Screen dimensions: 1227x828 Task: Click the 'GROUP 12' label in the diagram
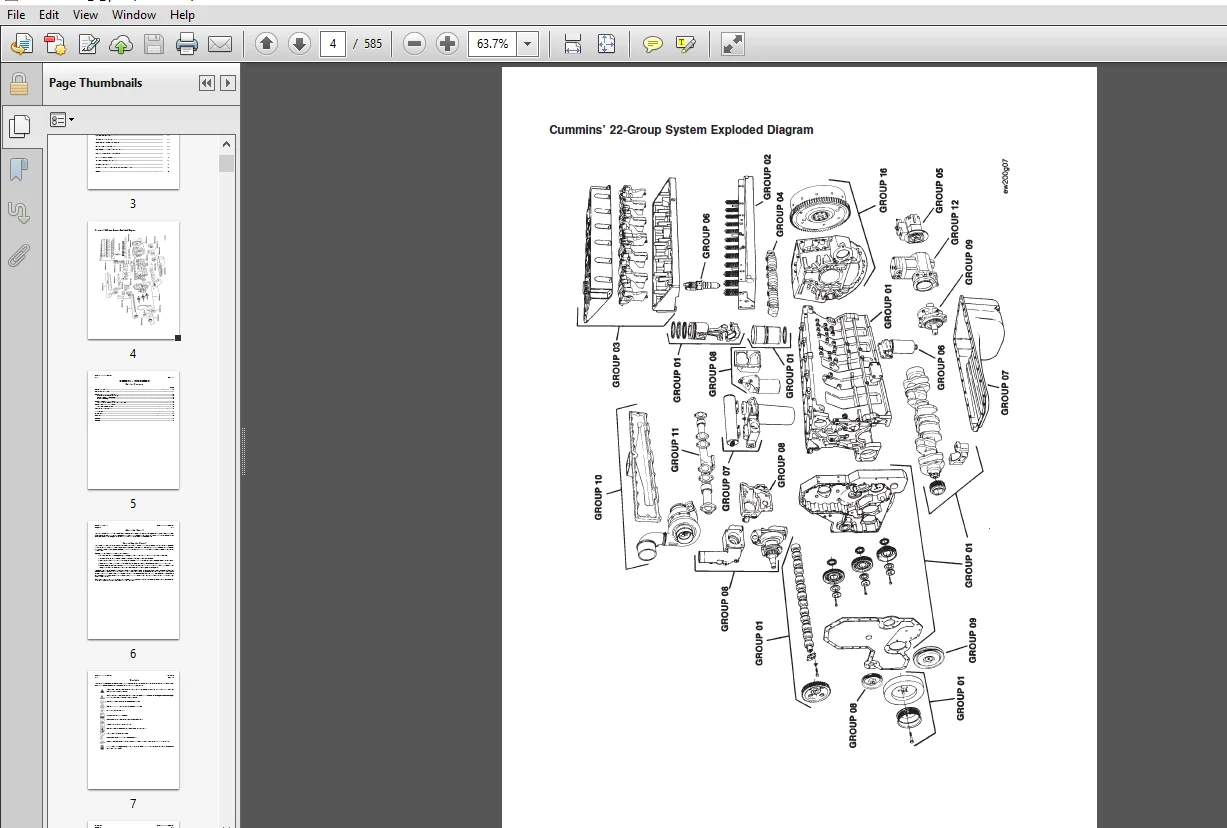(955, 221)
